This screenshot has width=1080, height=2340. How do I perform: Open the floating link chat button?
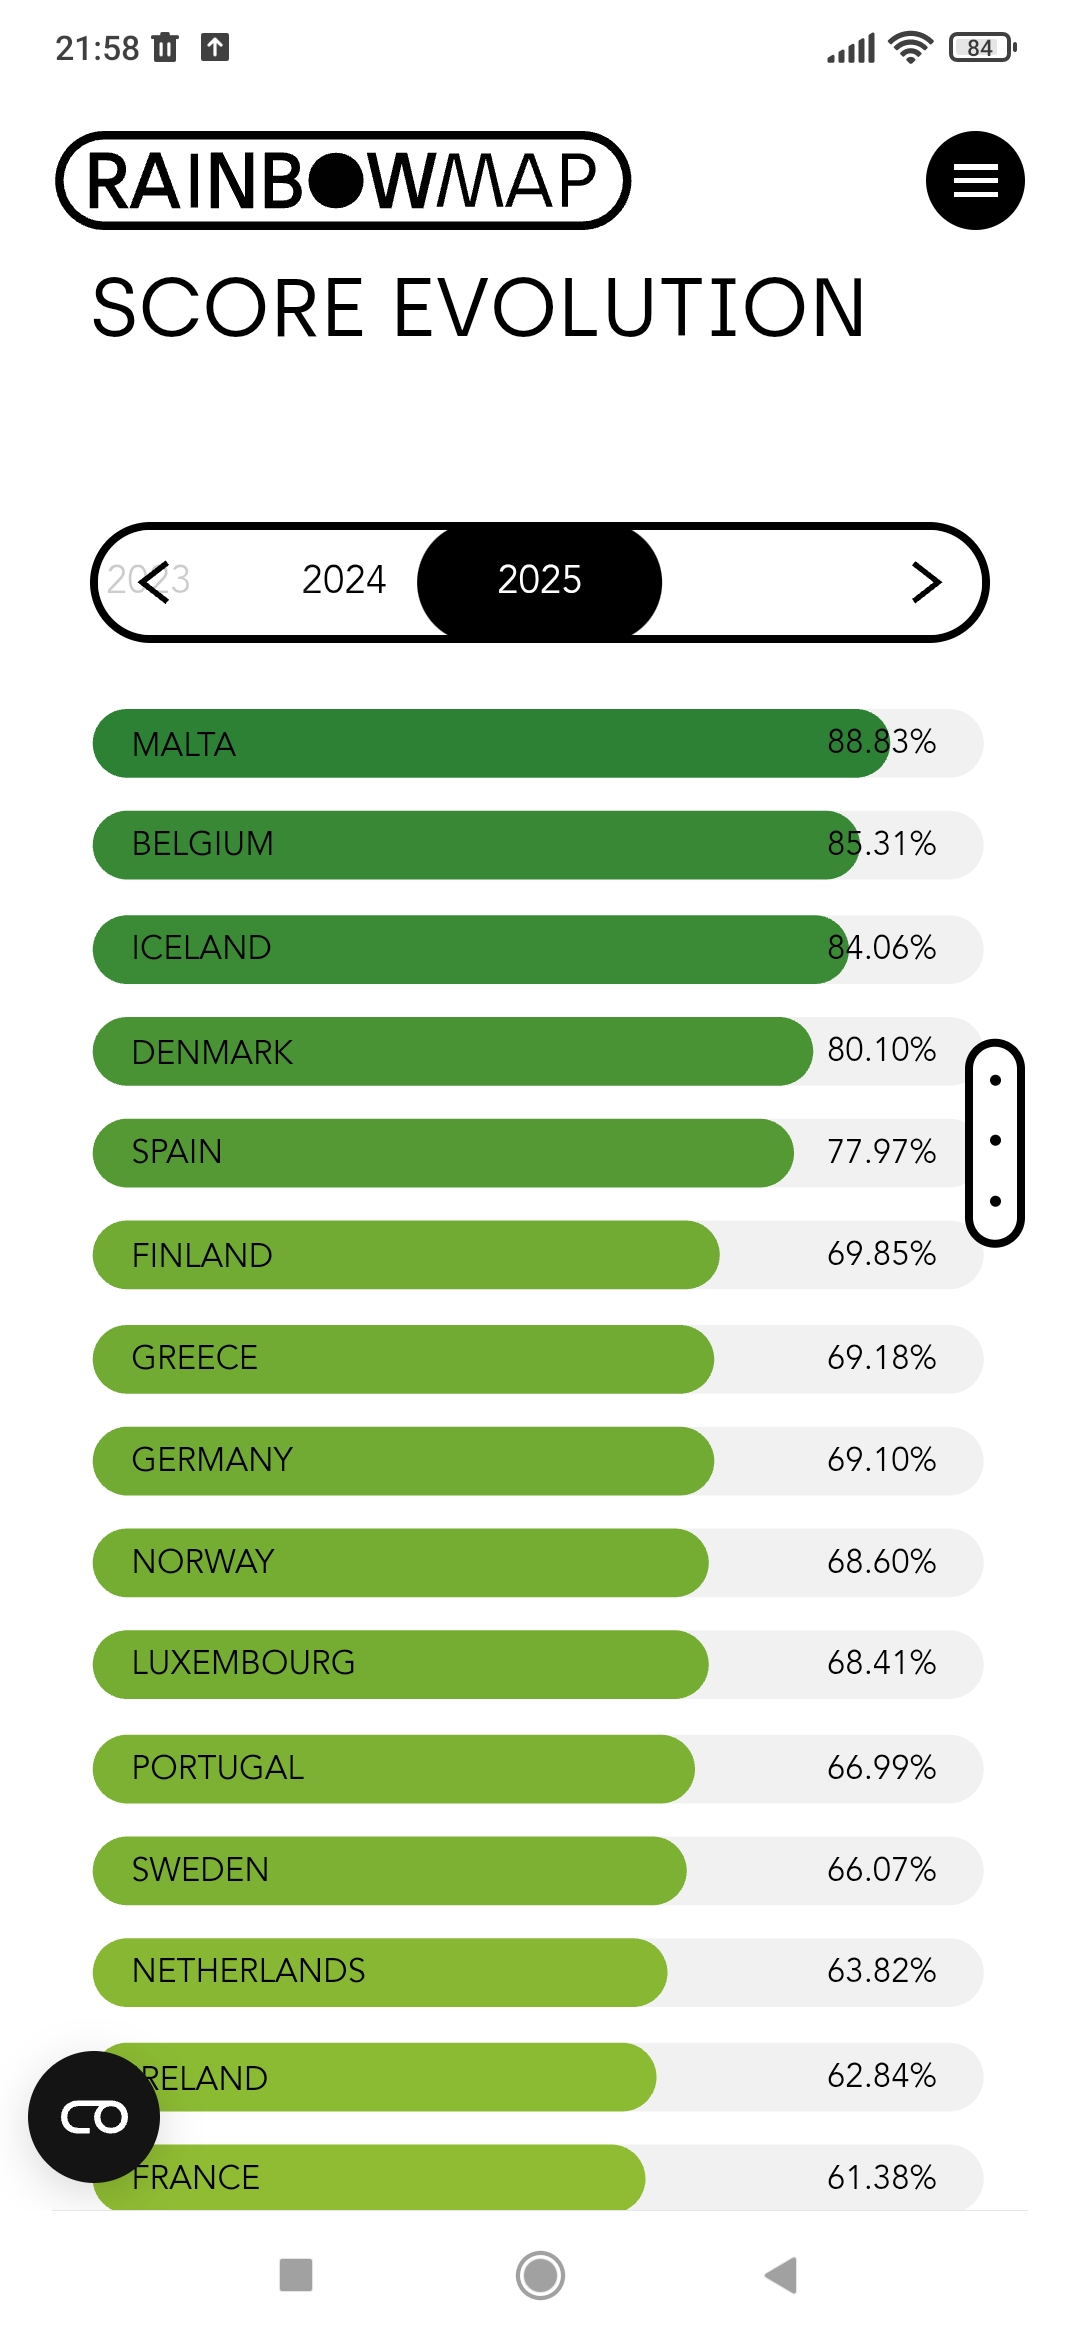(94, 2116)
